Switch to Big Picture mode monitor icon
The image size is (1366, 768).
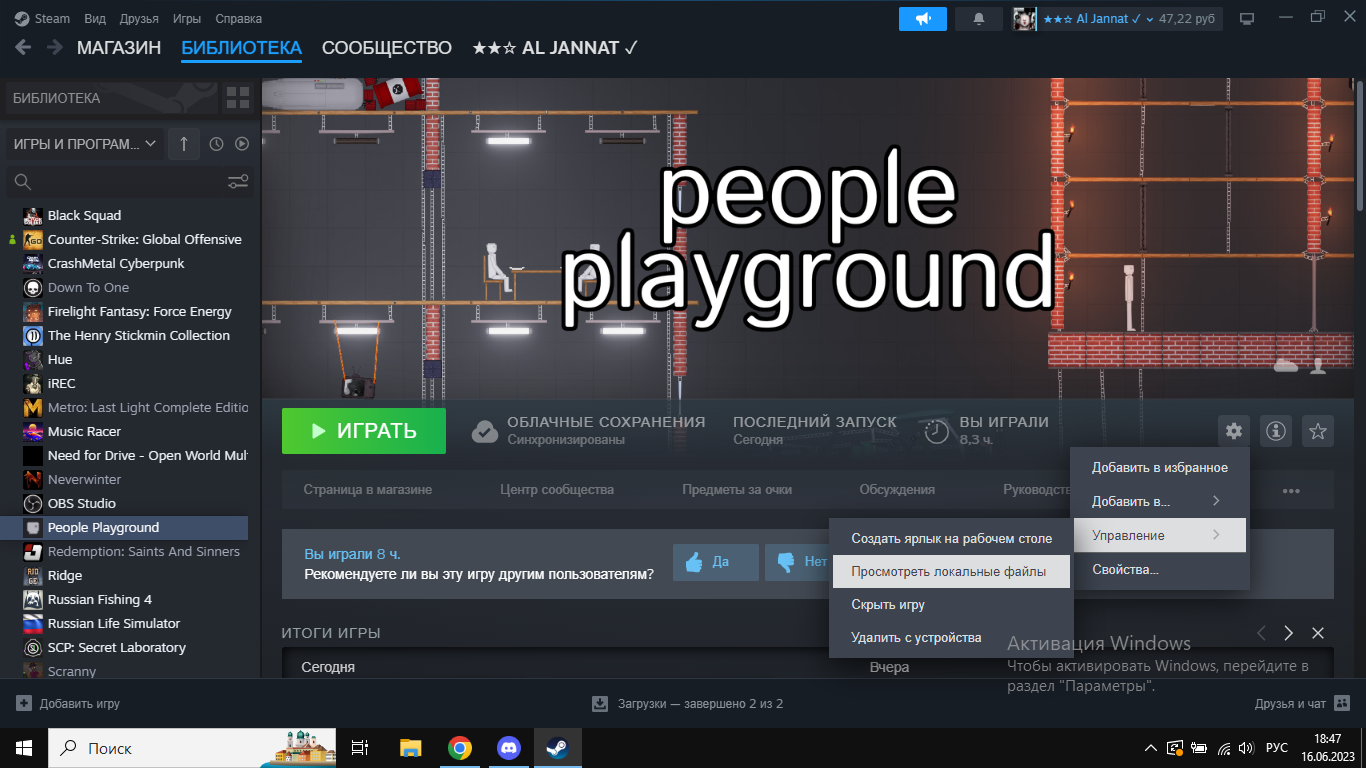click(x=1247, y=18)
